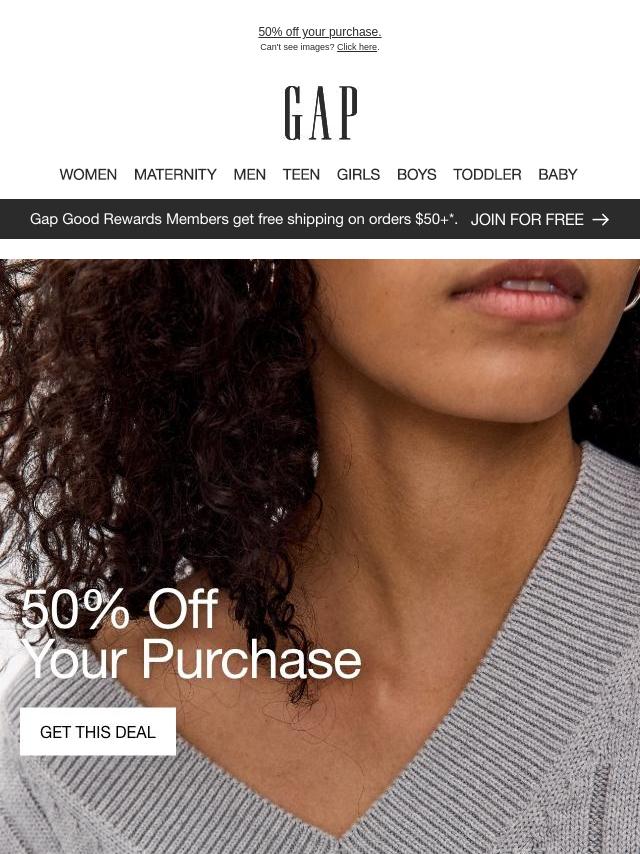Click the Gap Good Rewards shipping banner text
The height and width of the screenshot is (854, 640).
[243, 219]
